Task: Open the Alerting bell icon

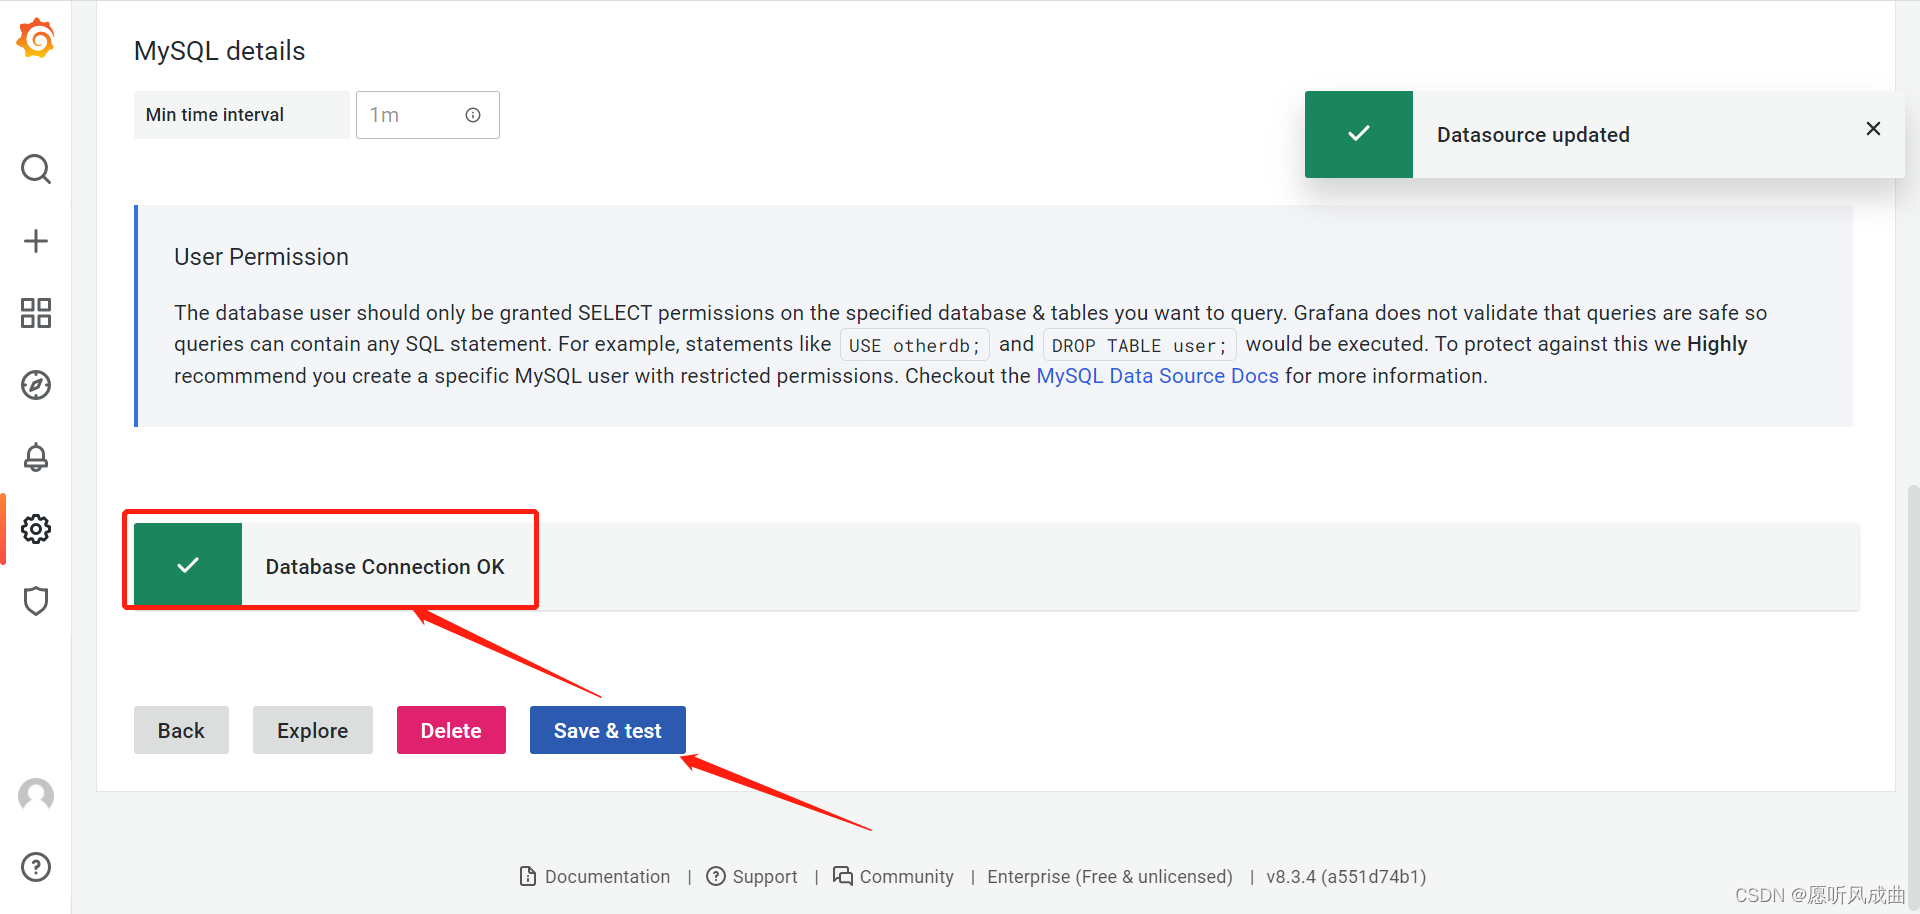Action: 36,457
